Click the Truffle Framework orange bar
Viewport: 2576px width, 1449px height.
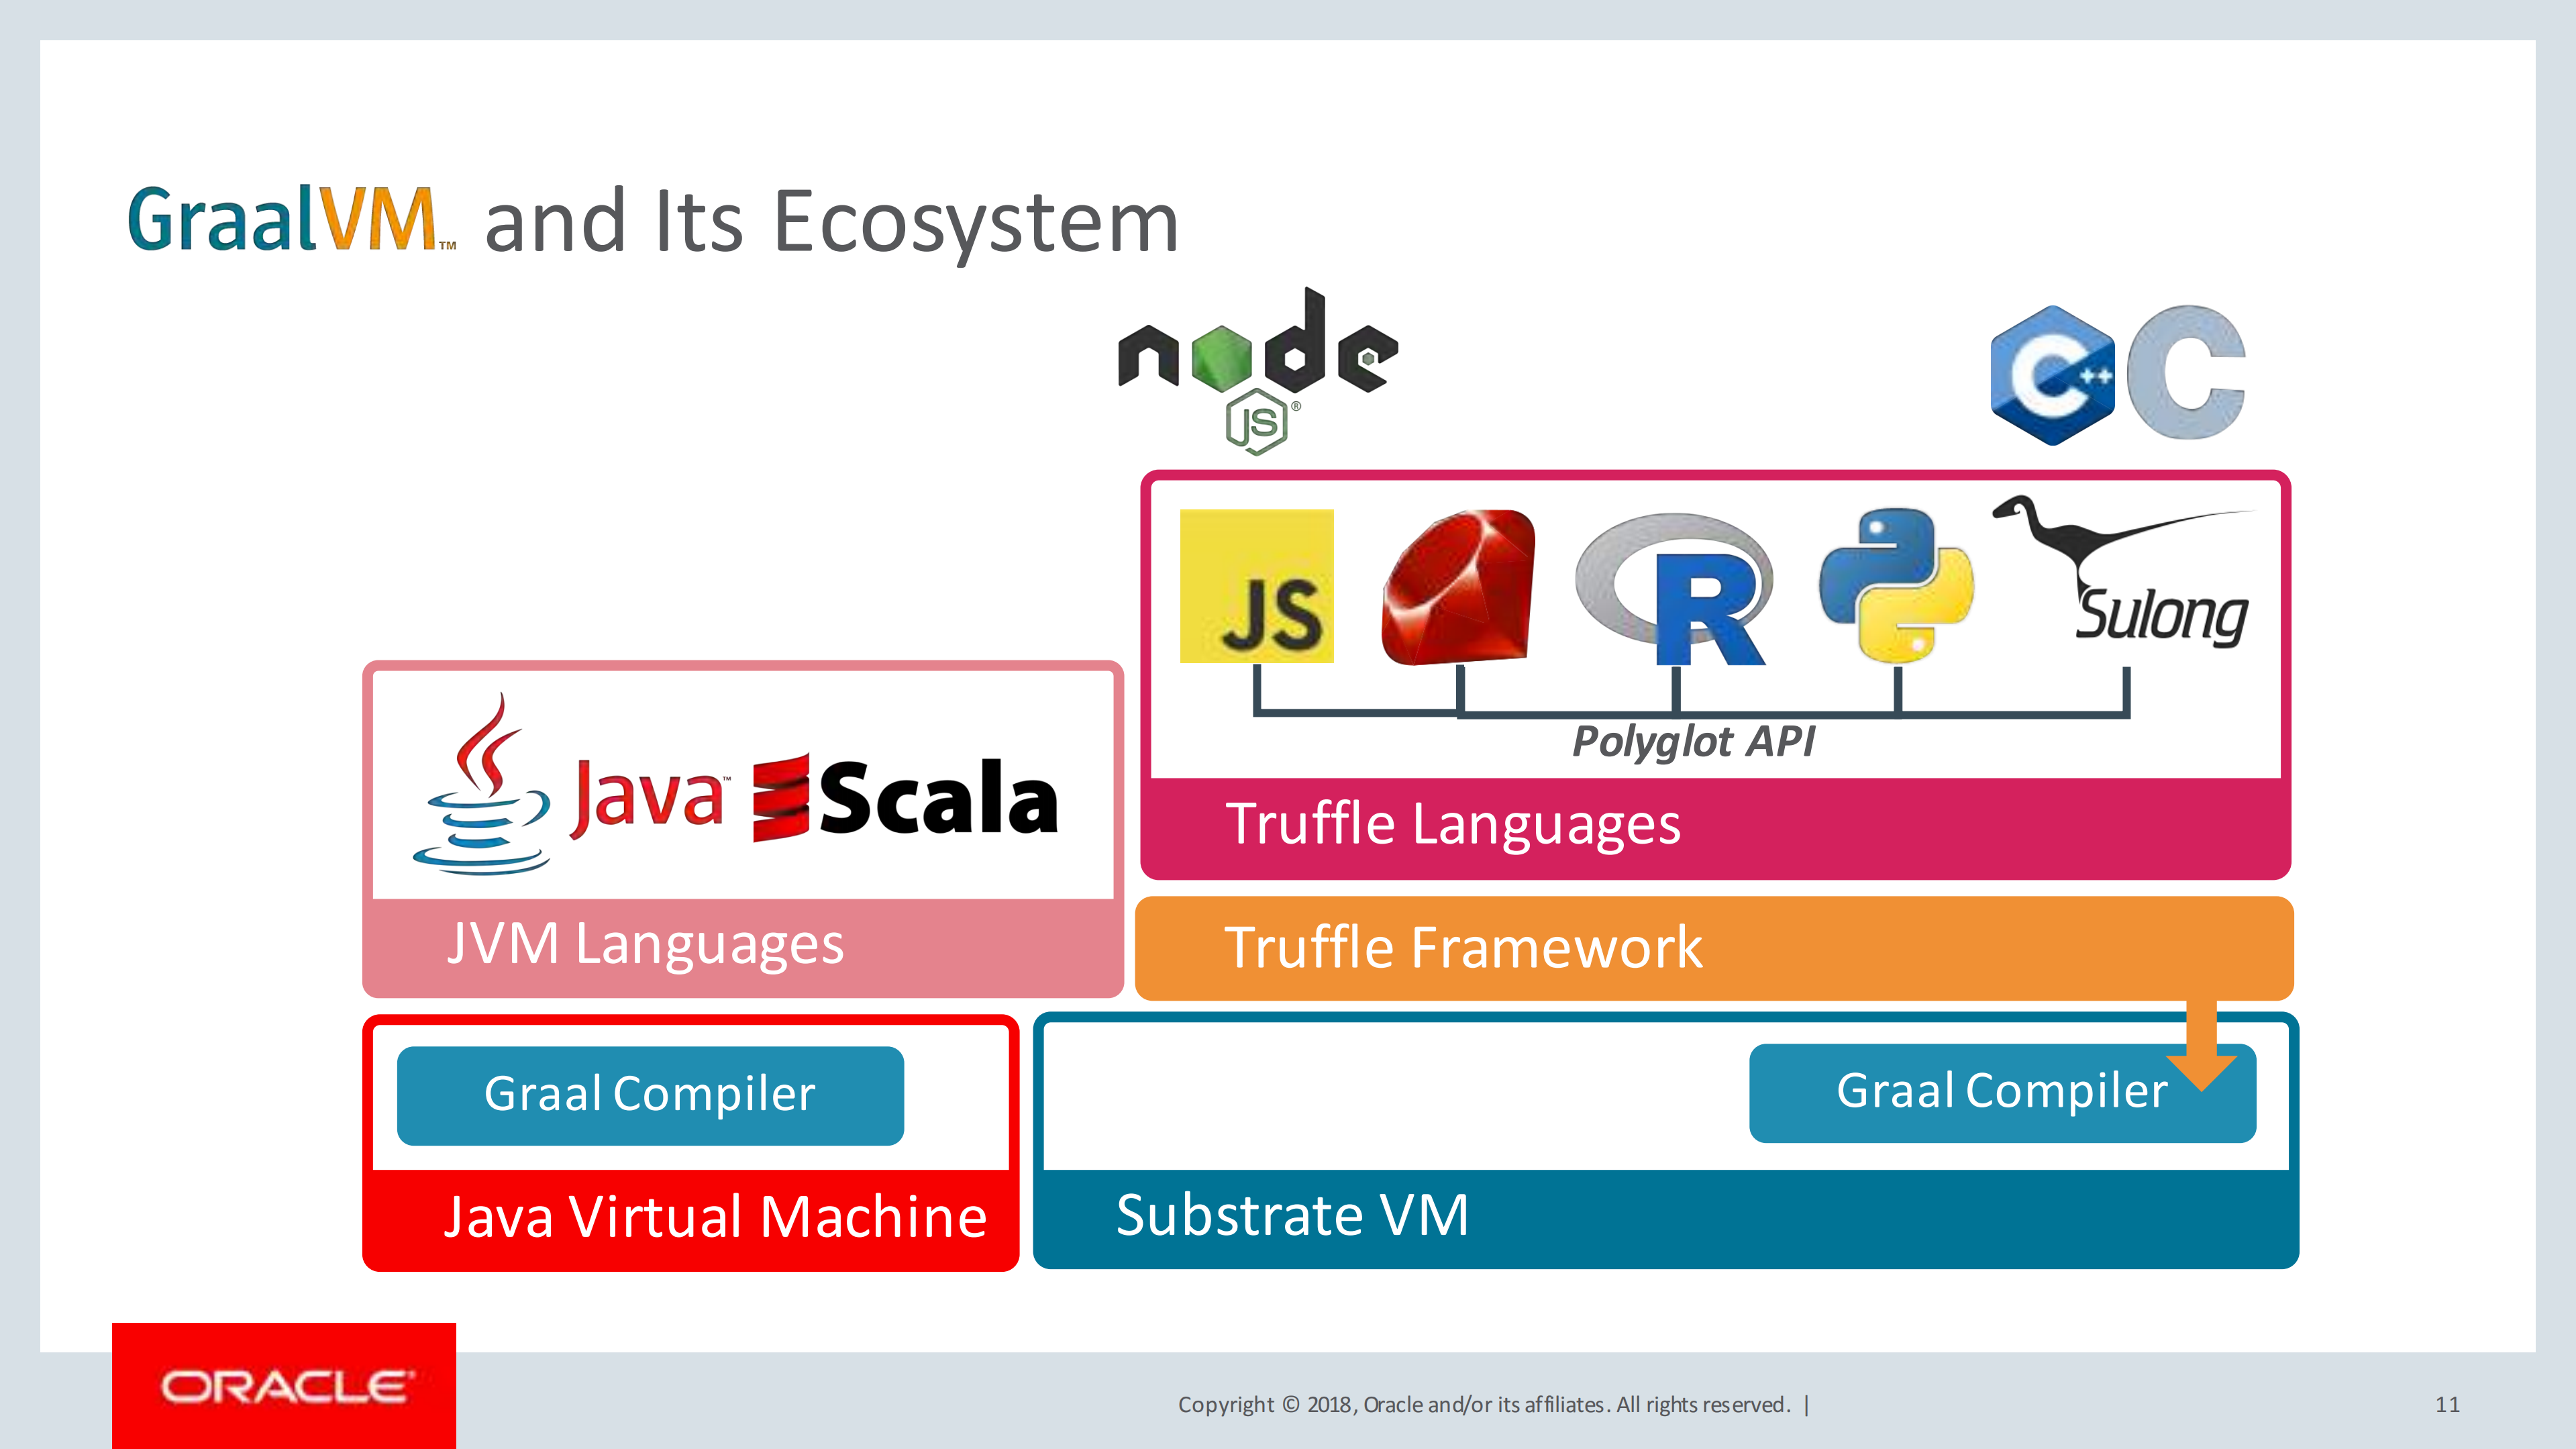1714,948
